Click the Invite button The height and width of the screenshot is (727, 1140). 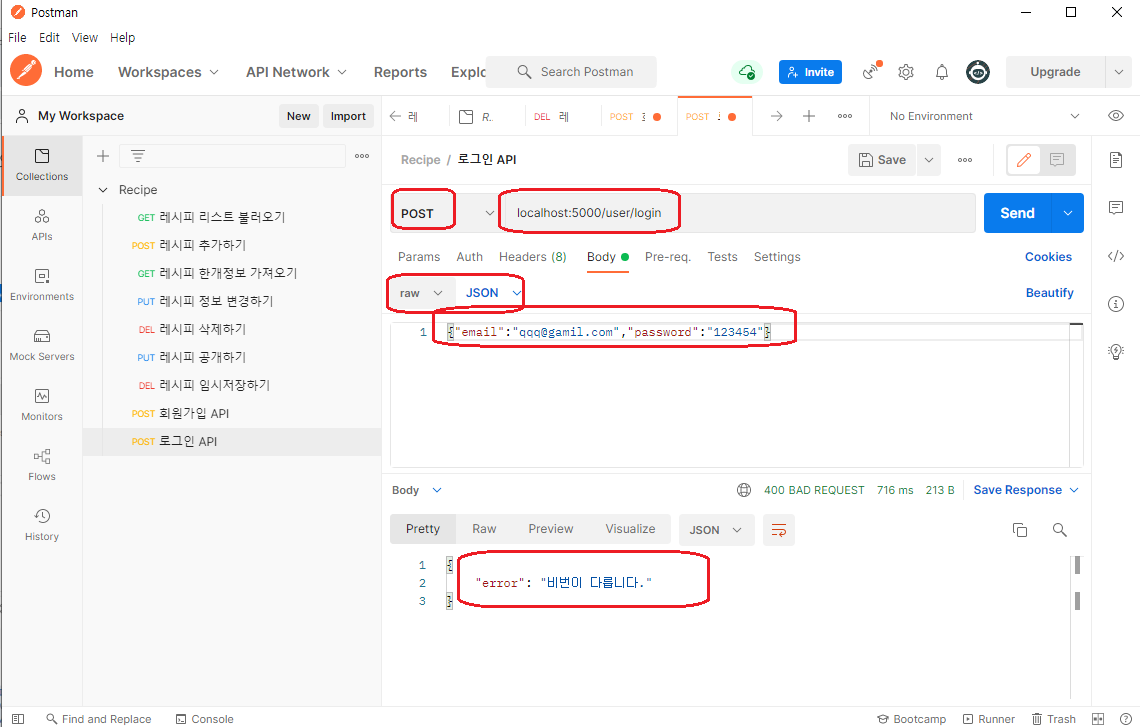811,72
